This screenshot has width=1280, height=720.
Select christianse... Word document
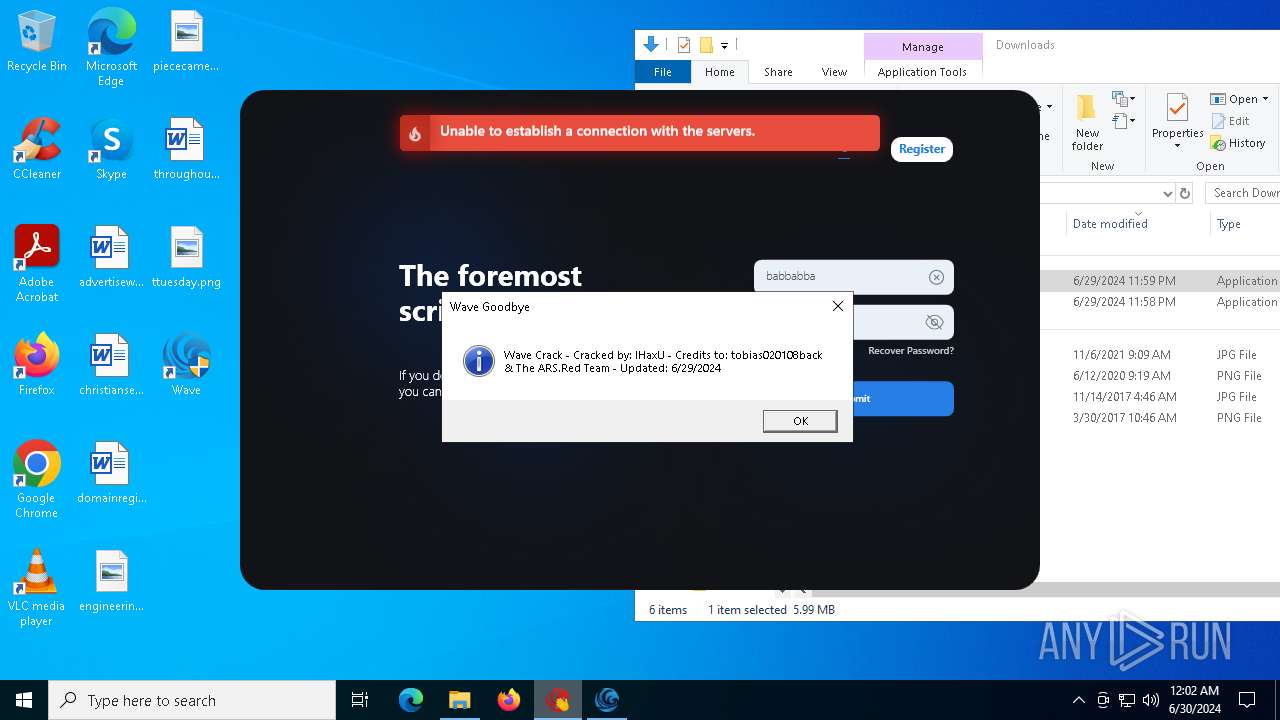tap(111, 365)
